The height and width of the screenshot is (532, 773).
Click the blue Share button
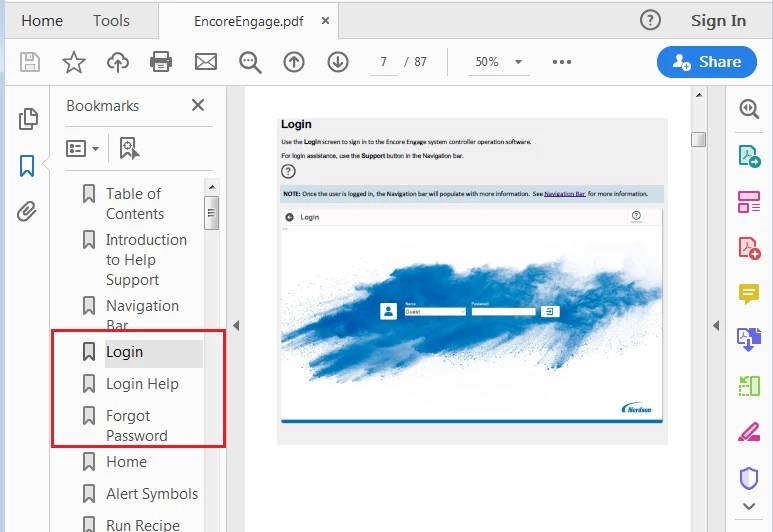706,62
